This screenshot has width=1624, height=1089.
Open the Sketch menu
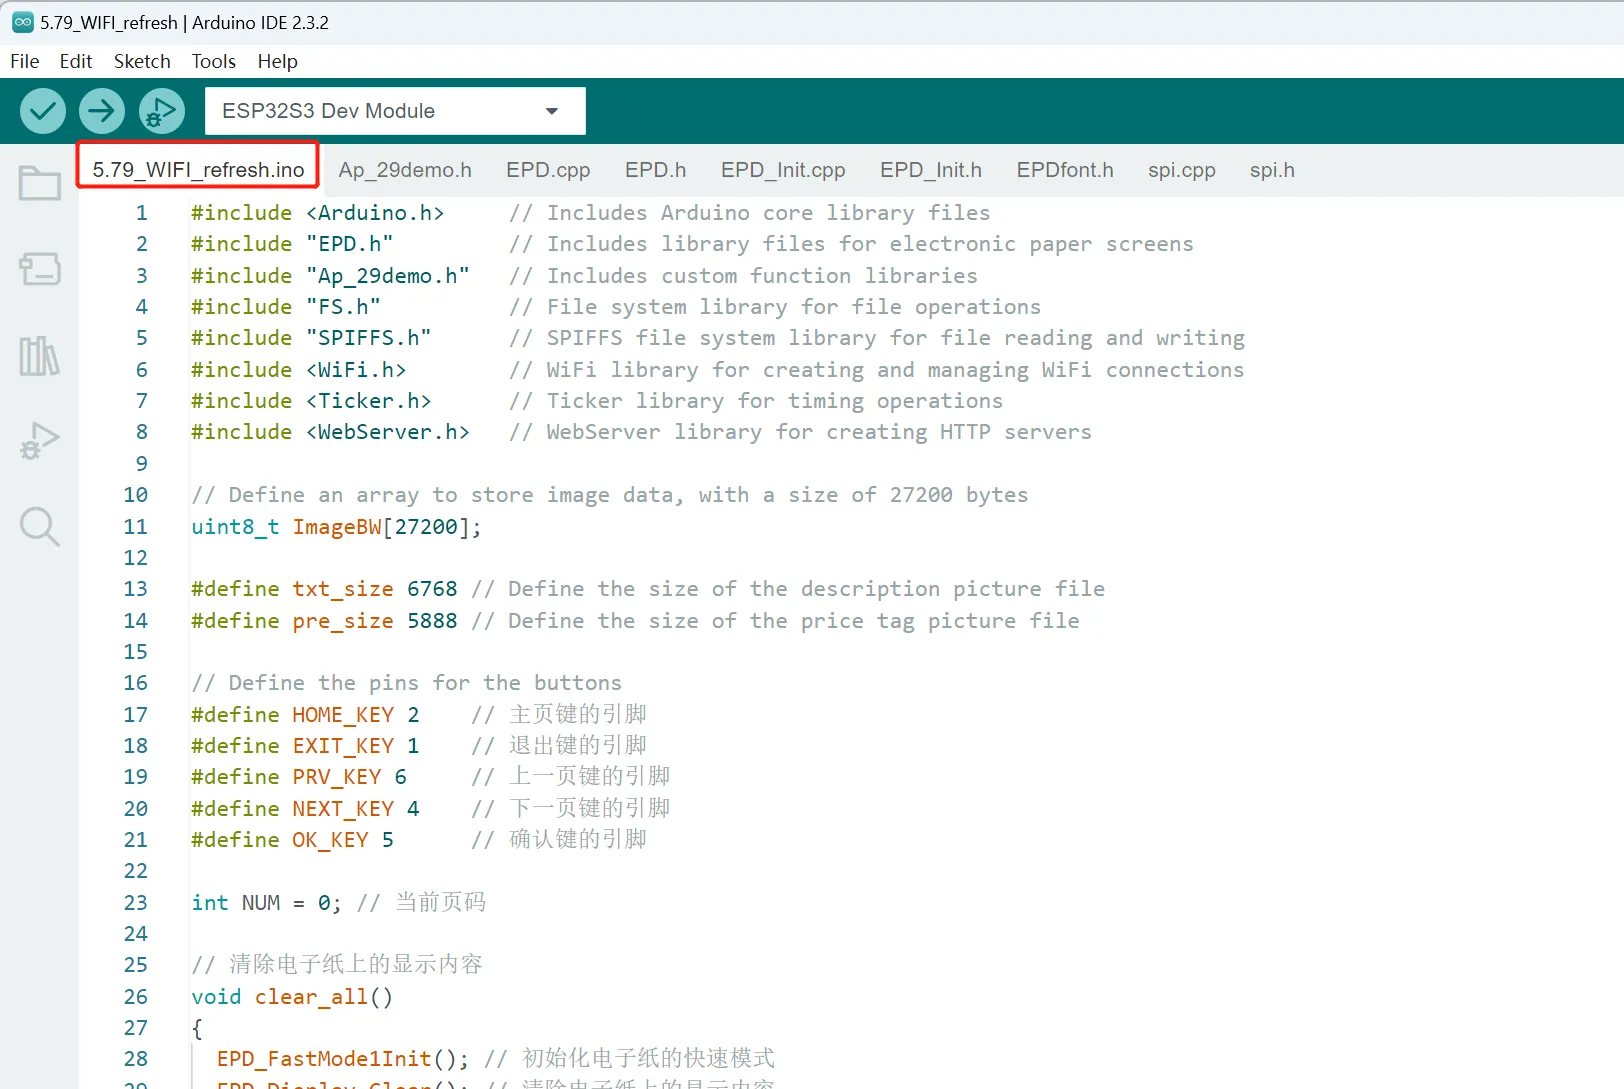[x=142, y=61]
